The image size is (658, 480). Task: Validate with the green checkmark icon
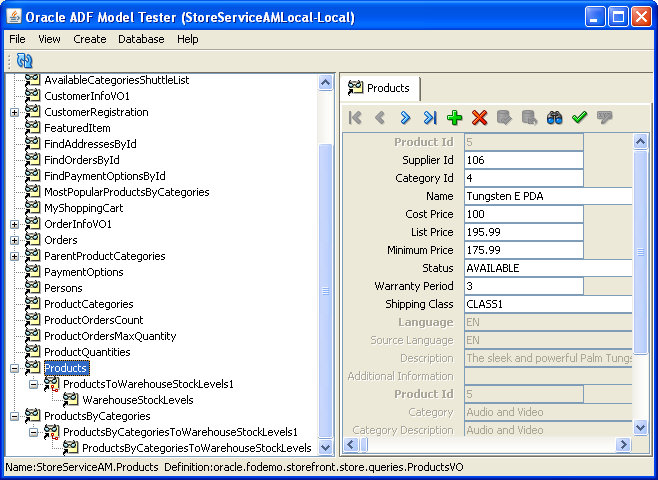tap(579, 118)
